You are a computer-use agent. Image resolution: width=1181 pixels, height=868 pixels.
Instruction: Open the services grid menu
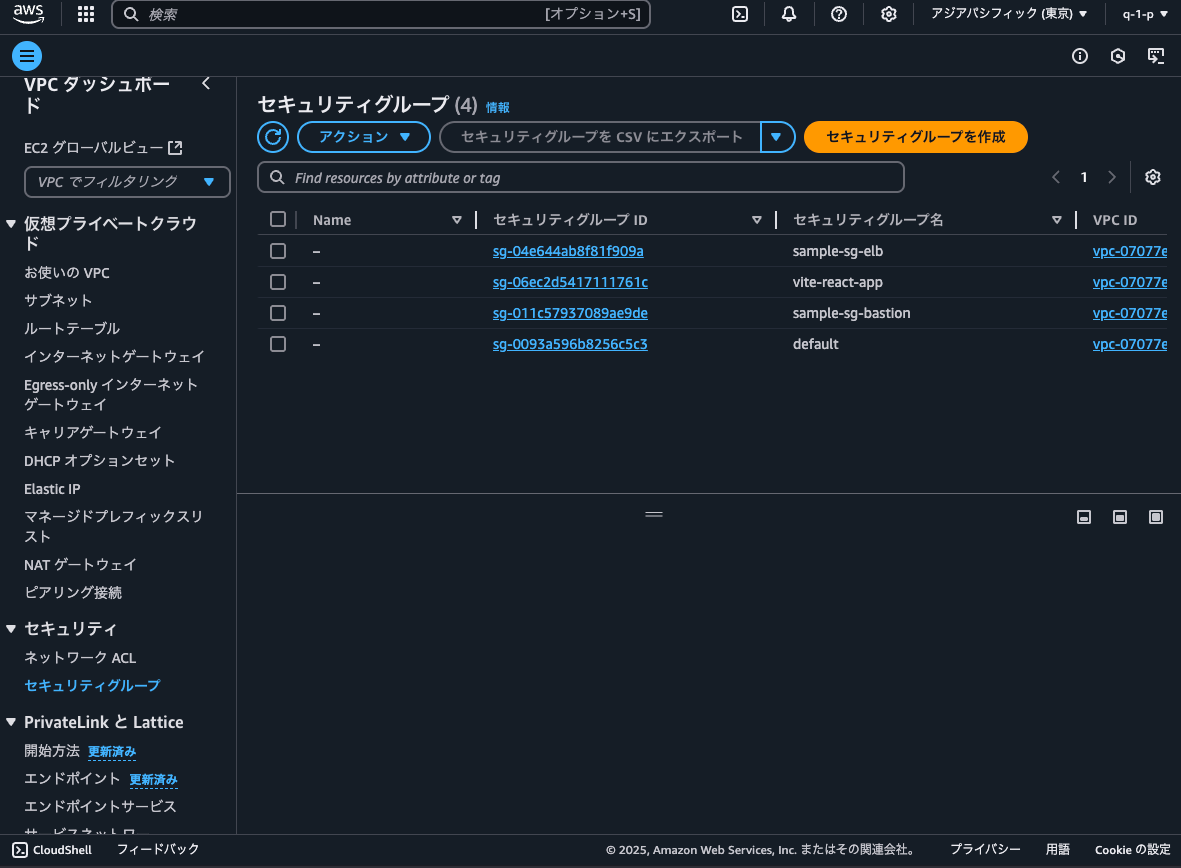click(86, 14)
